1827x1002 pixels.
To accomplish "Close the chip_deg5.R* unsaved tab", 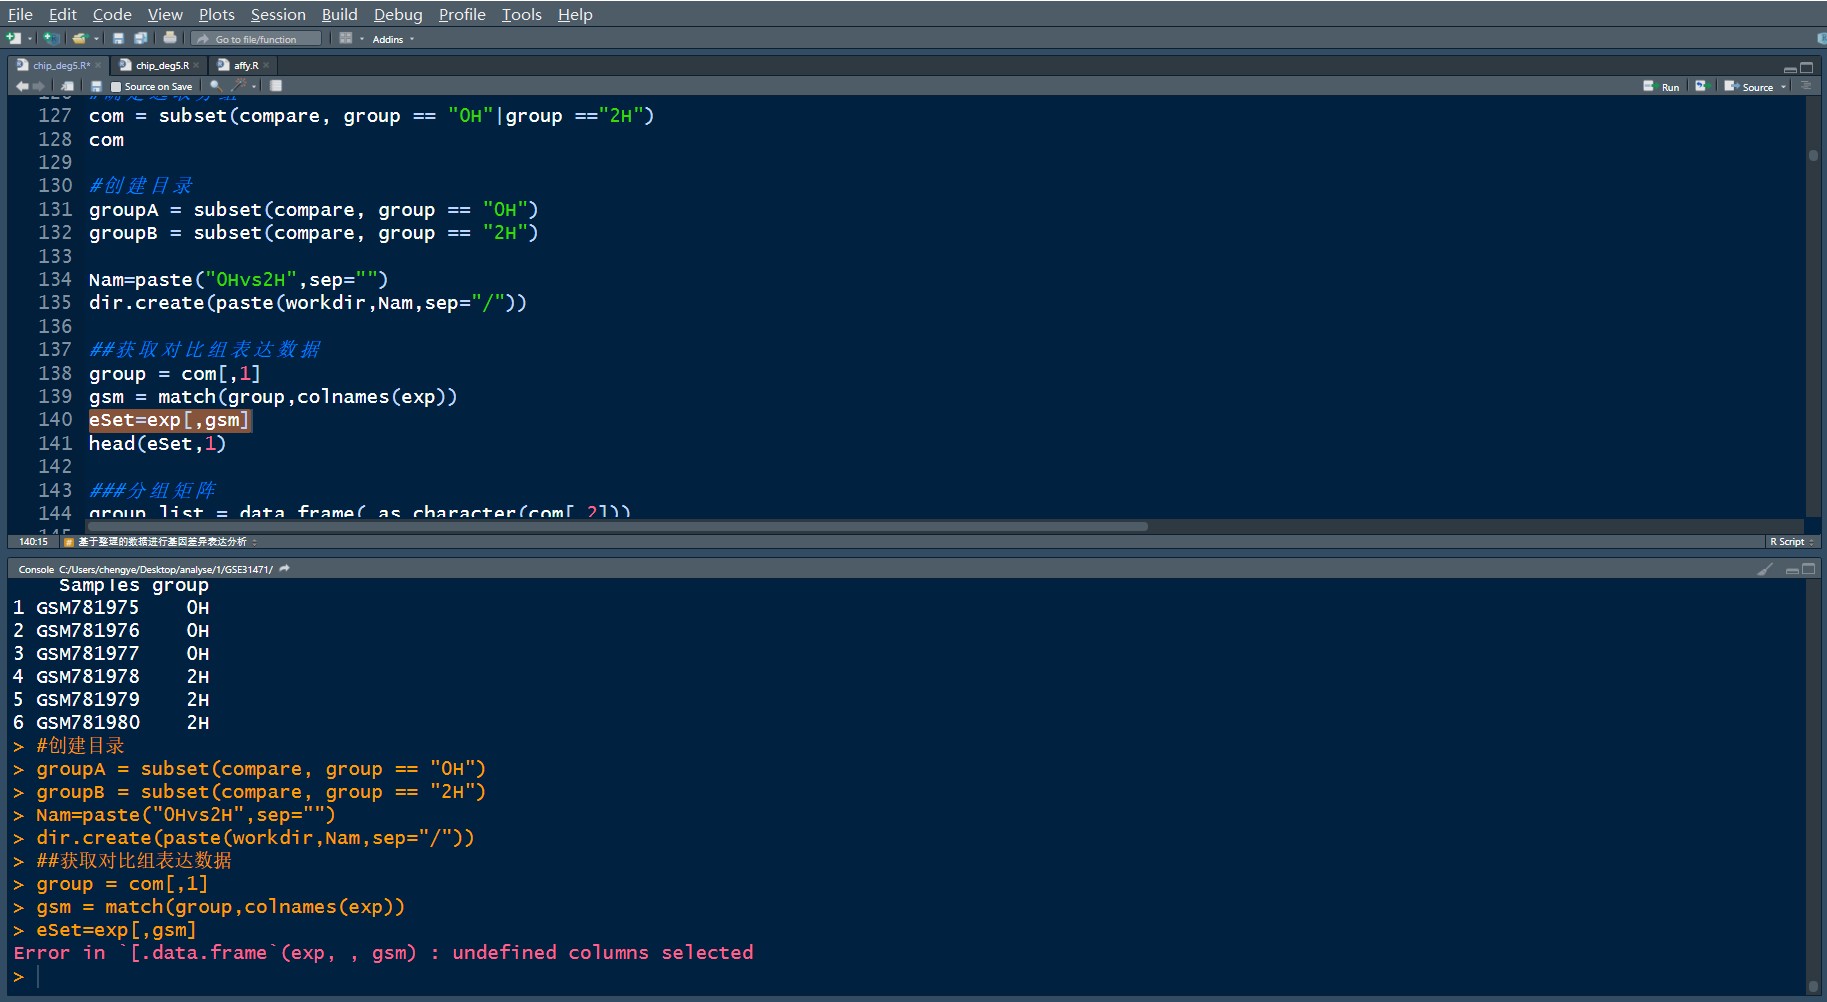I will 98,65.
